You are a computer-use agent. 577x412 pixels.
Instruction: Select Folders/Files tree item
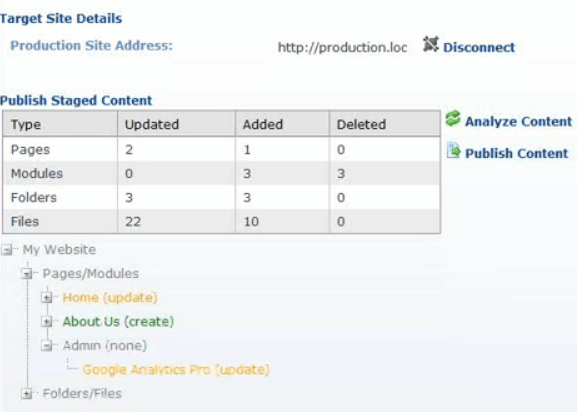[82, 393]
